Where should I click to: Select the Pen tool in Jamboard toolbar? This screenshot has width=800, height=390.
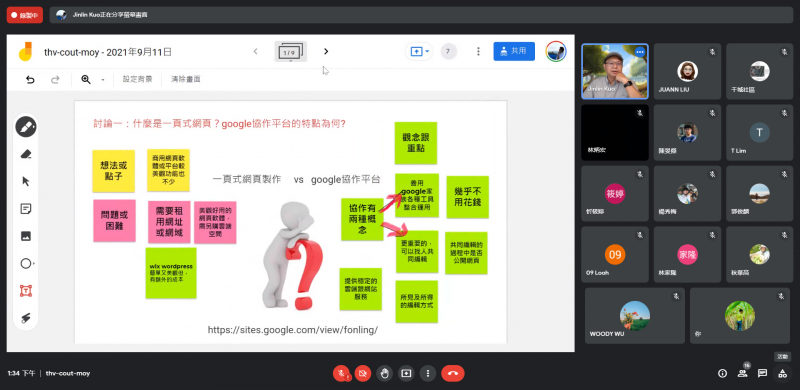coord(26,127)
